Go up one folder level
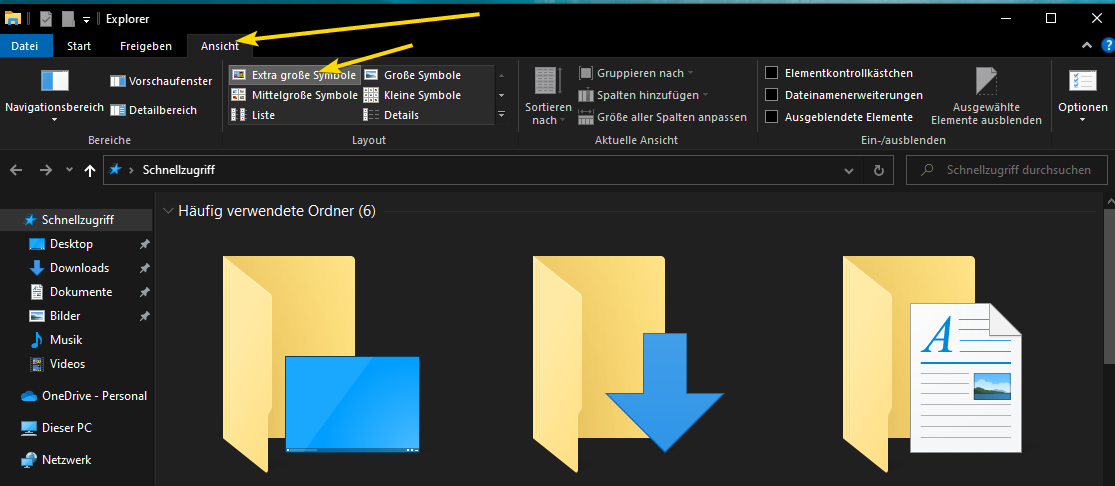This screenshot has width=1115, height=486. coord(90,170)
